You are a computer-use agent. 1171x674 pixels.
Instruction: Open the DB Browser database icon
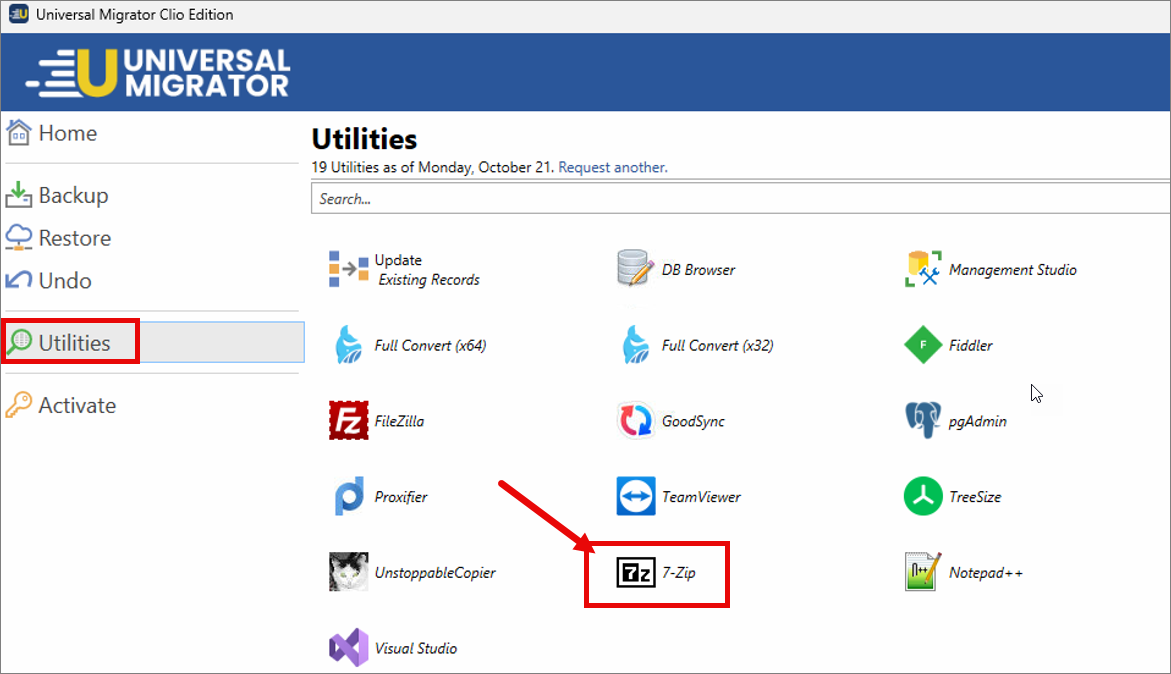pos(636,269)
